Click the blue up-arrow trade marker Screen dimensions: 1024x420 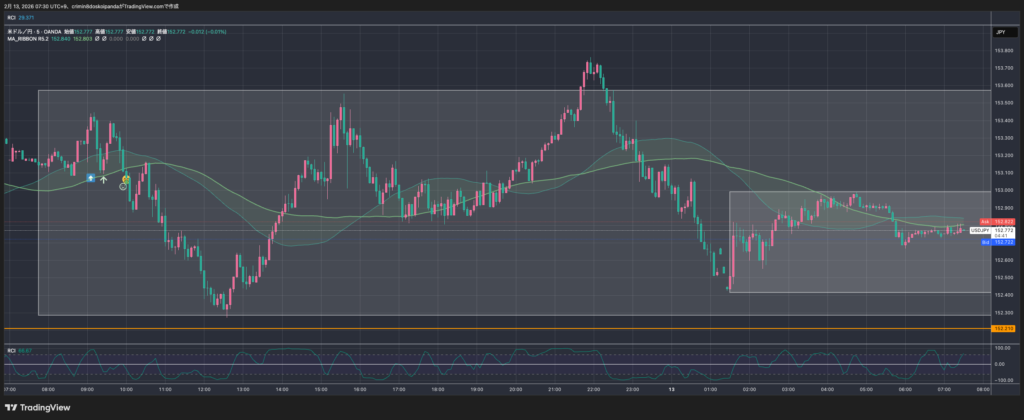pyautogui.click(x=92, y=178)
